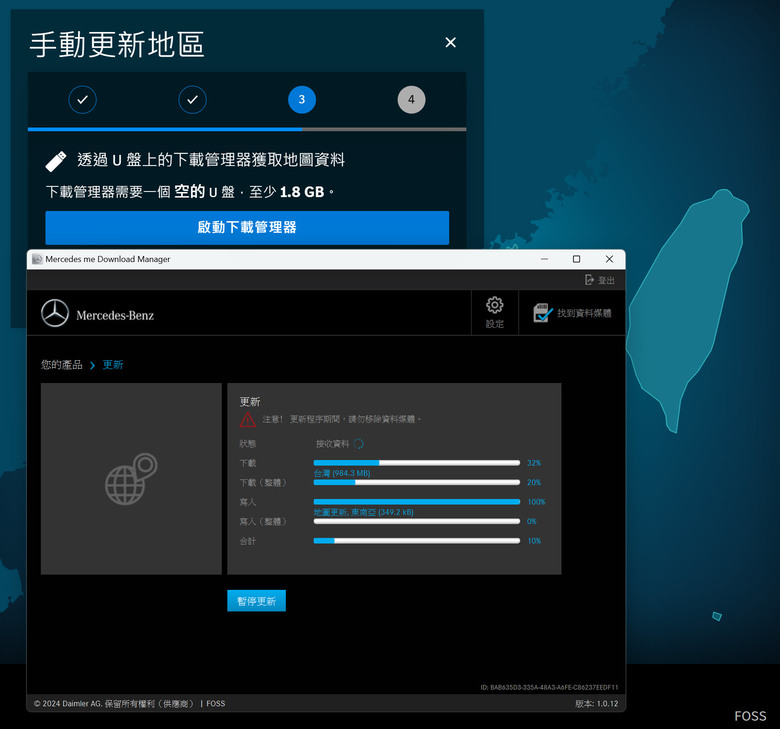Viewport: 780px width, 729px height.
Task: Click Download Manager title bar app icon
Action: 37,259
